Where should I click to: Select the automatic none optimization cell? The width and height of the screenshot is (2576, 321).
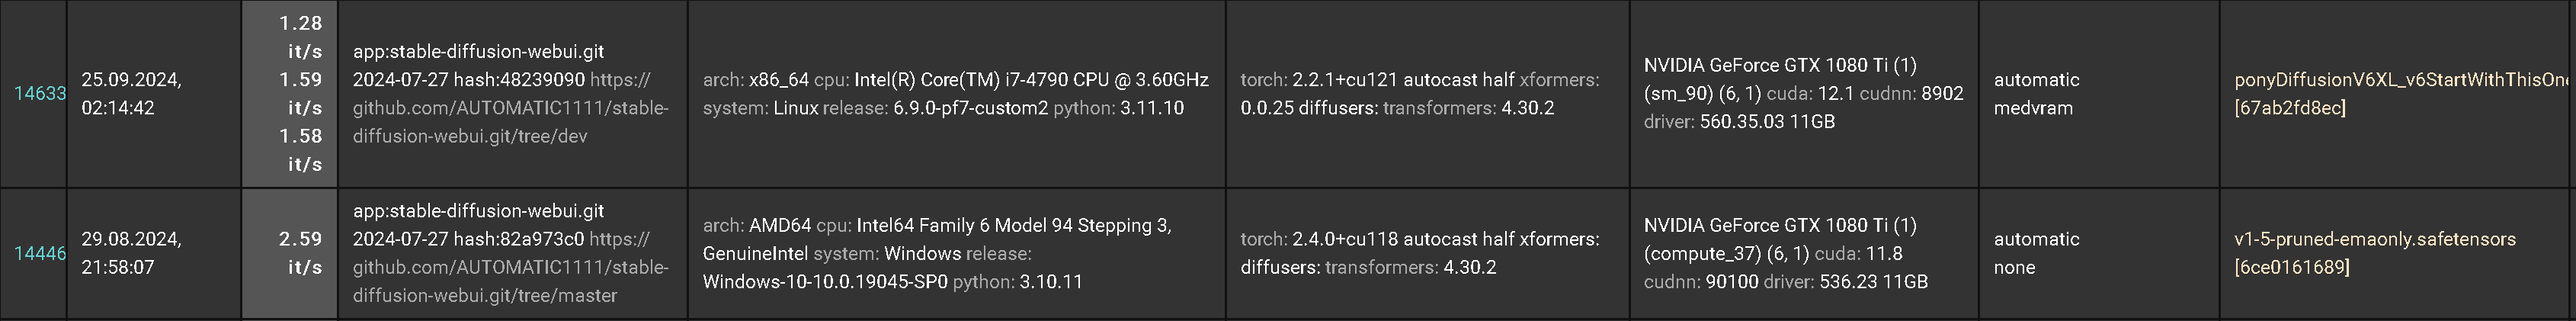pos(2036,254)
